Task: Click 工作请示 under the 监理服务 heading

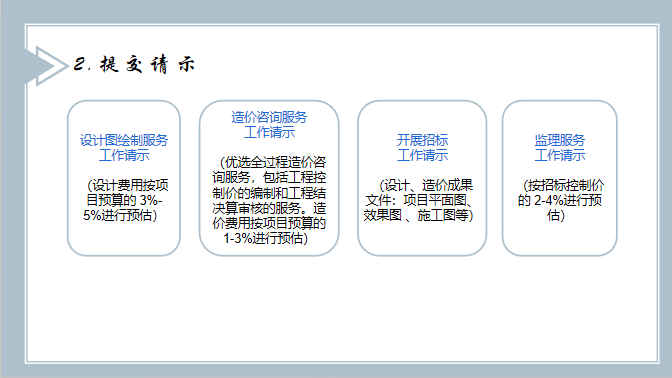Action: pyautogui.click(x=560, y=155)
